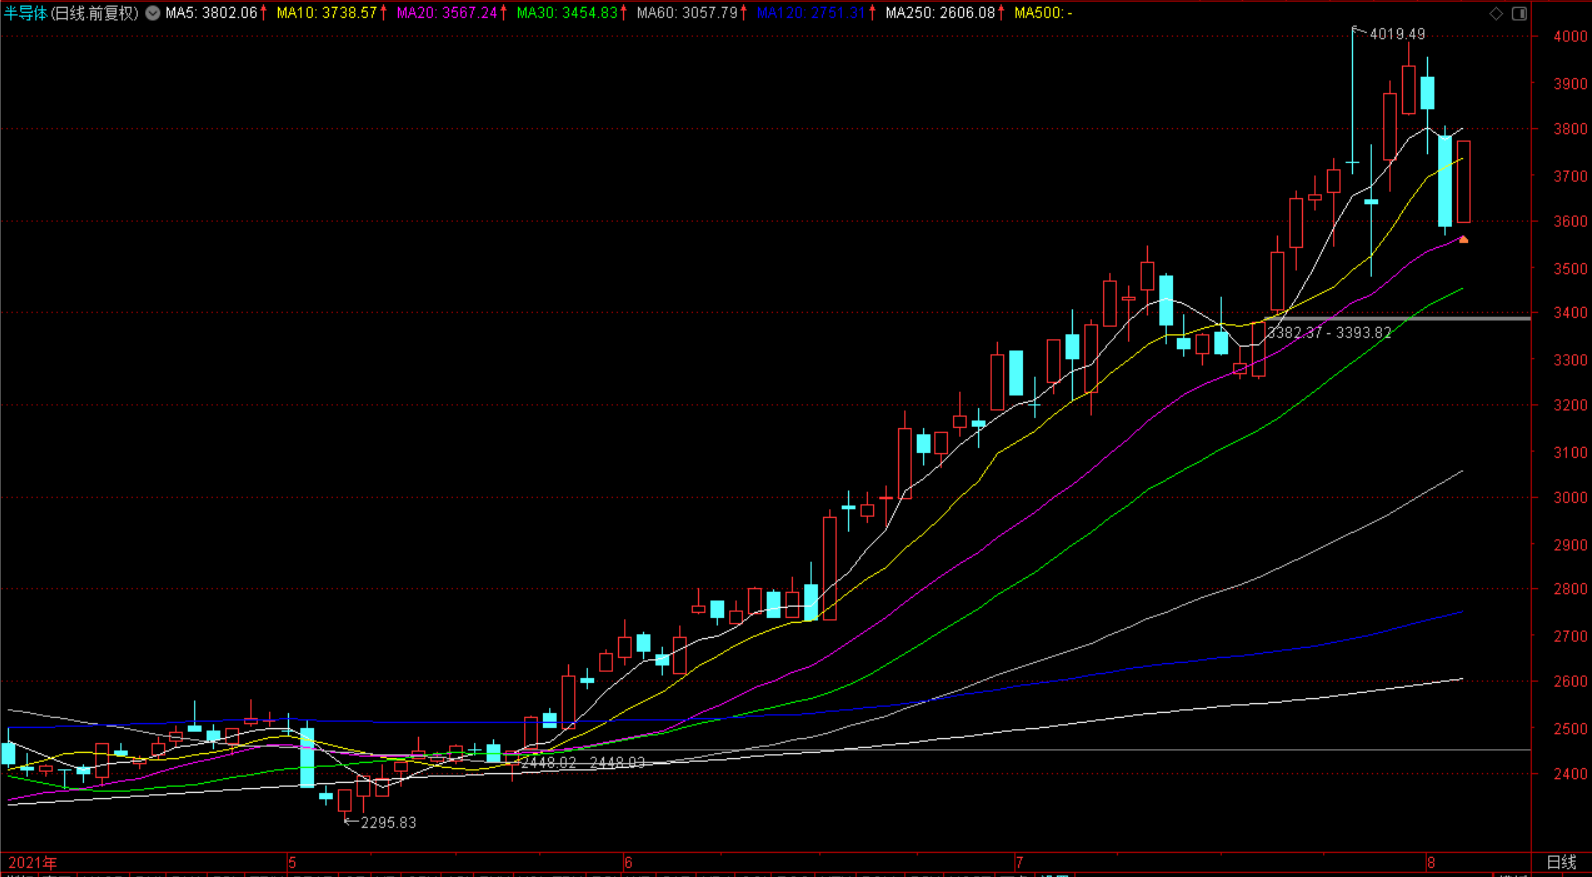Click the MA20: 3567.24 indicator label
Screen dimensions: 1592x877
(446, 13)
